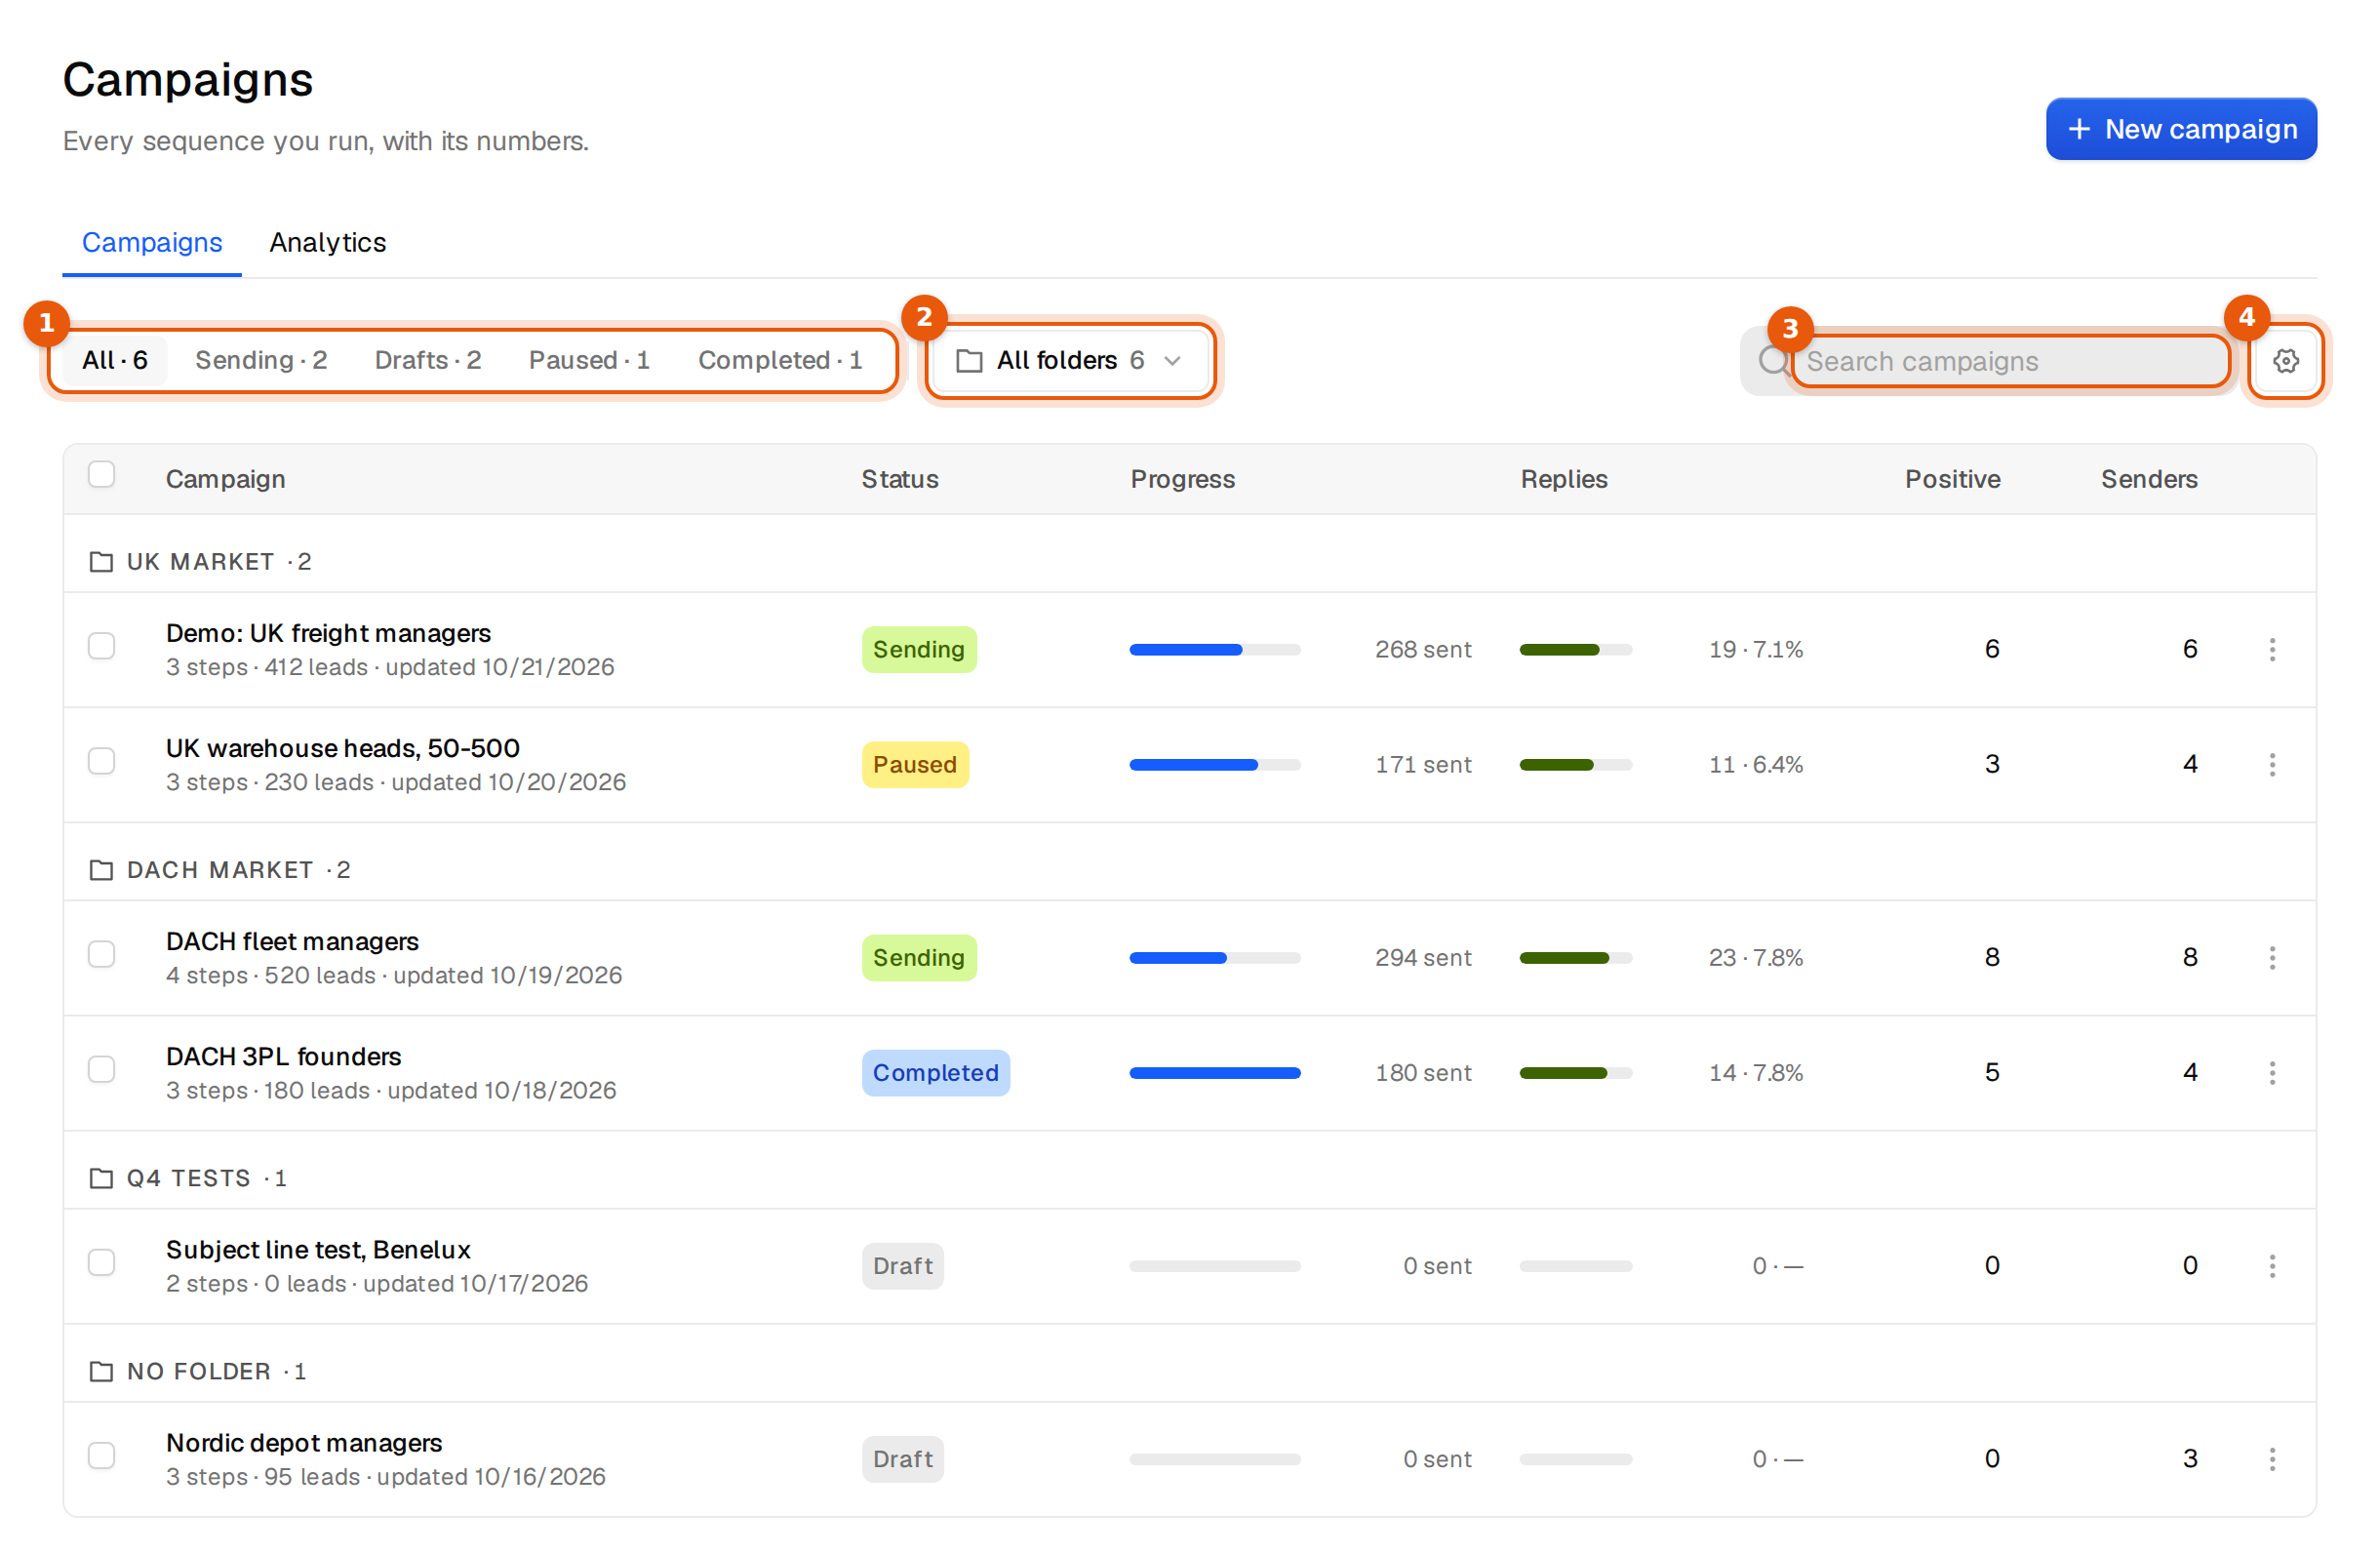Check the Demo: UK freight managers row
The height and width of the screenshot is (1555, 2380).
(101, 646)
